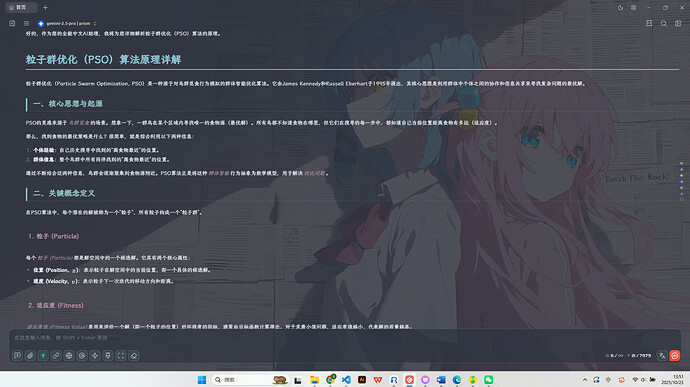This screenshot has height=387, width=690.
Task: Open Windows Start menu
Action: coord(202,380)
